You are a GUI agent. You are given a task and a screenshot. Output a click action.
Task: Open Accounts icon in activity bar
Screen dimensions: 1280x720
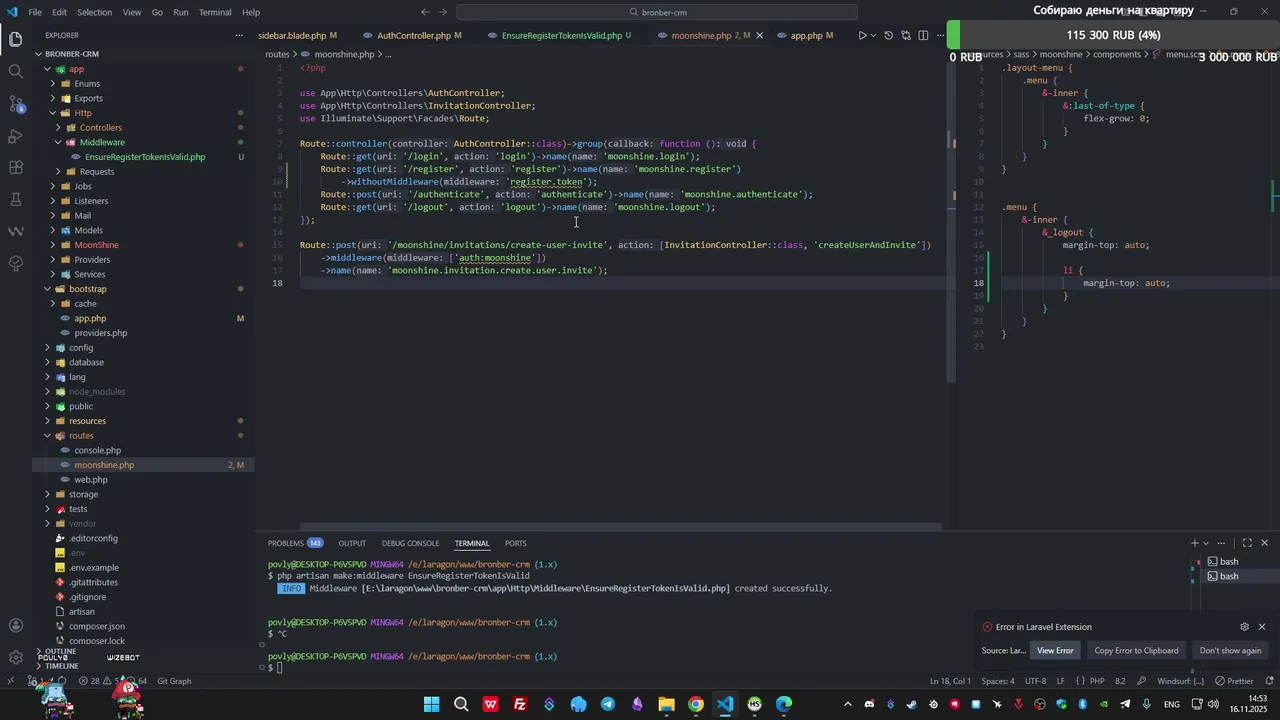coord(15,626)
